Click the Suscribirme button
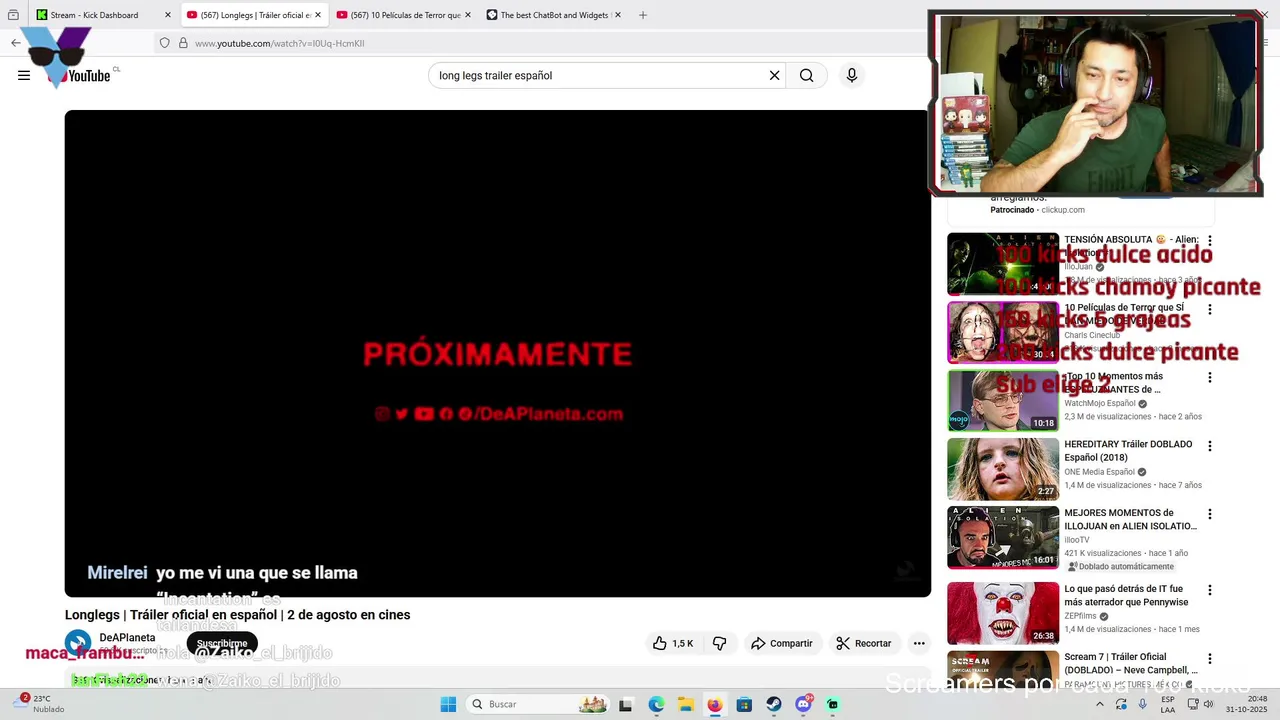Viewport: 1280px width, 720px height. click(x=222, y=643)
